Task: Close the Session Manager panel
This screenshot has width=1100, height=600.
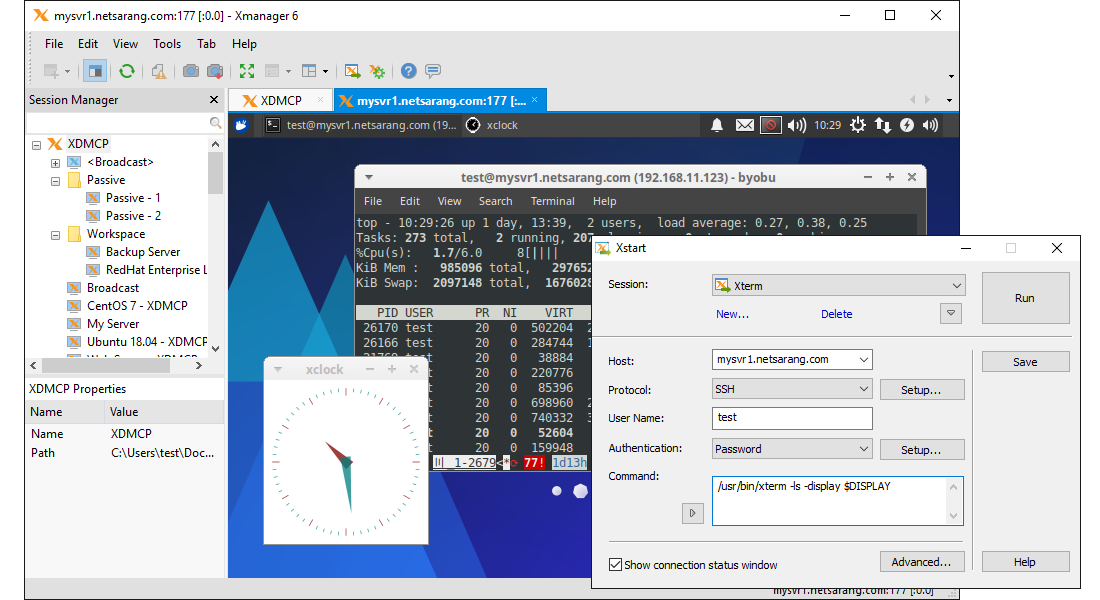Action: (214, 100)
